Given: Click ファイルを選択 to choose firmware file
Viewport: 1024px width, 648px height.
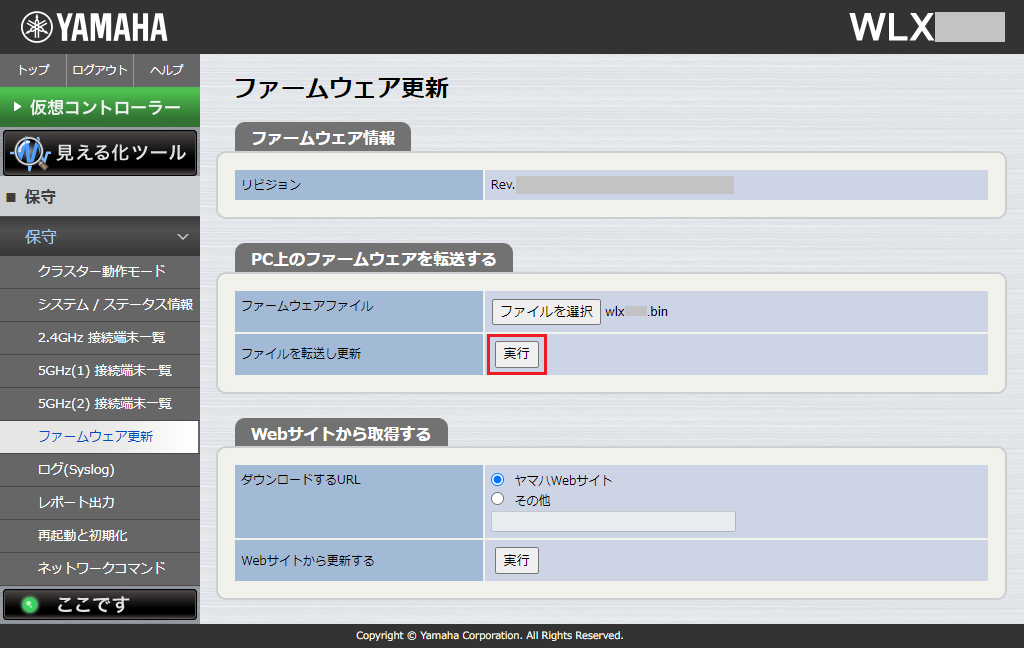Looking at the screenshot, I should tap(544, 311).
